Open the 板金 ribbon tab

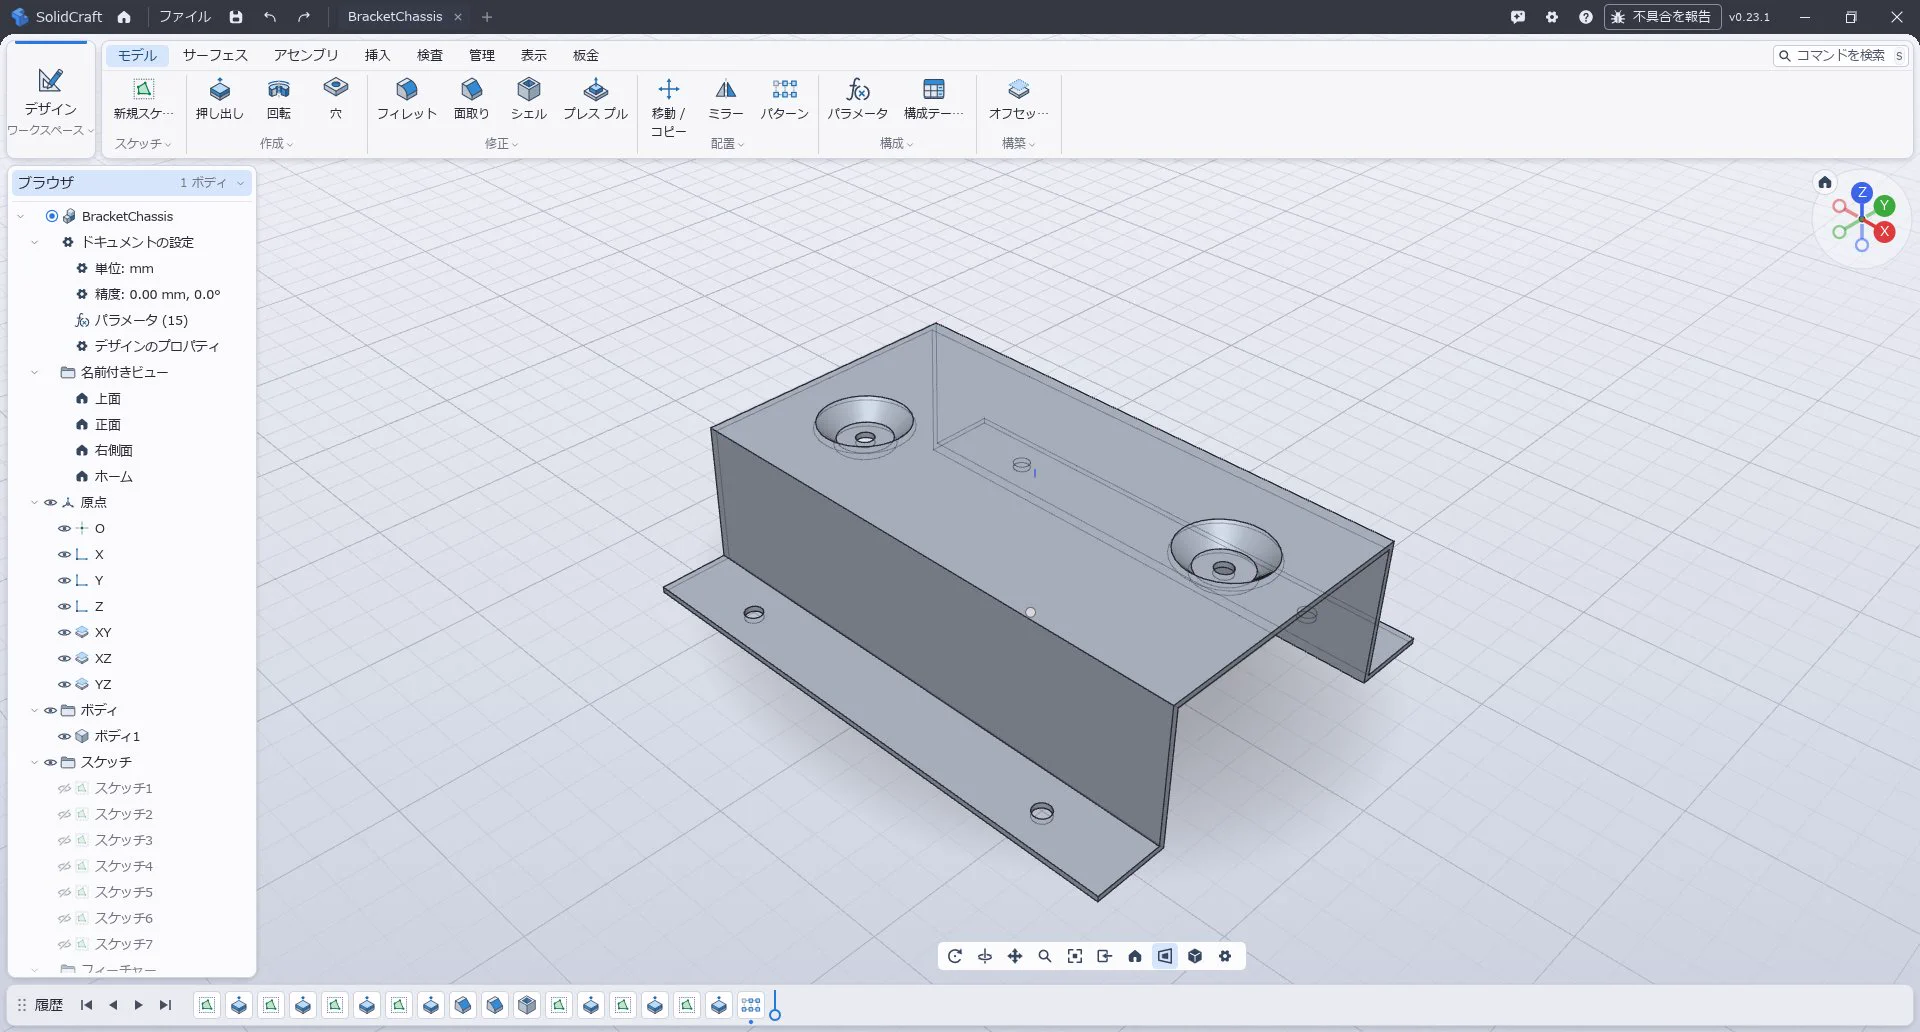pyautogui.click(x=586, y=55)
